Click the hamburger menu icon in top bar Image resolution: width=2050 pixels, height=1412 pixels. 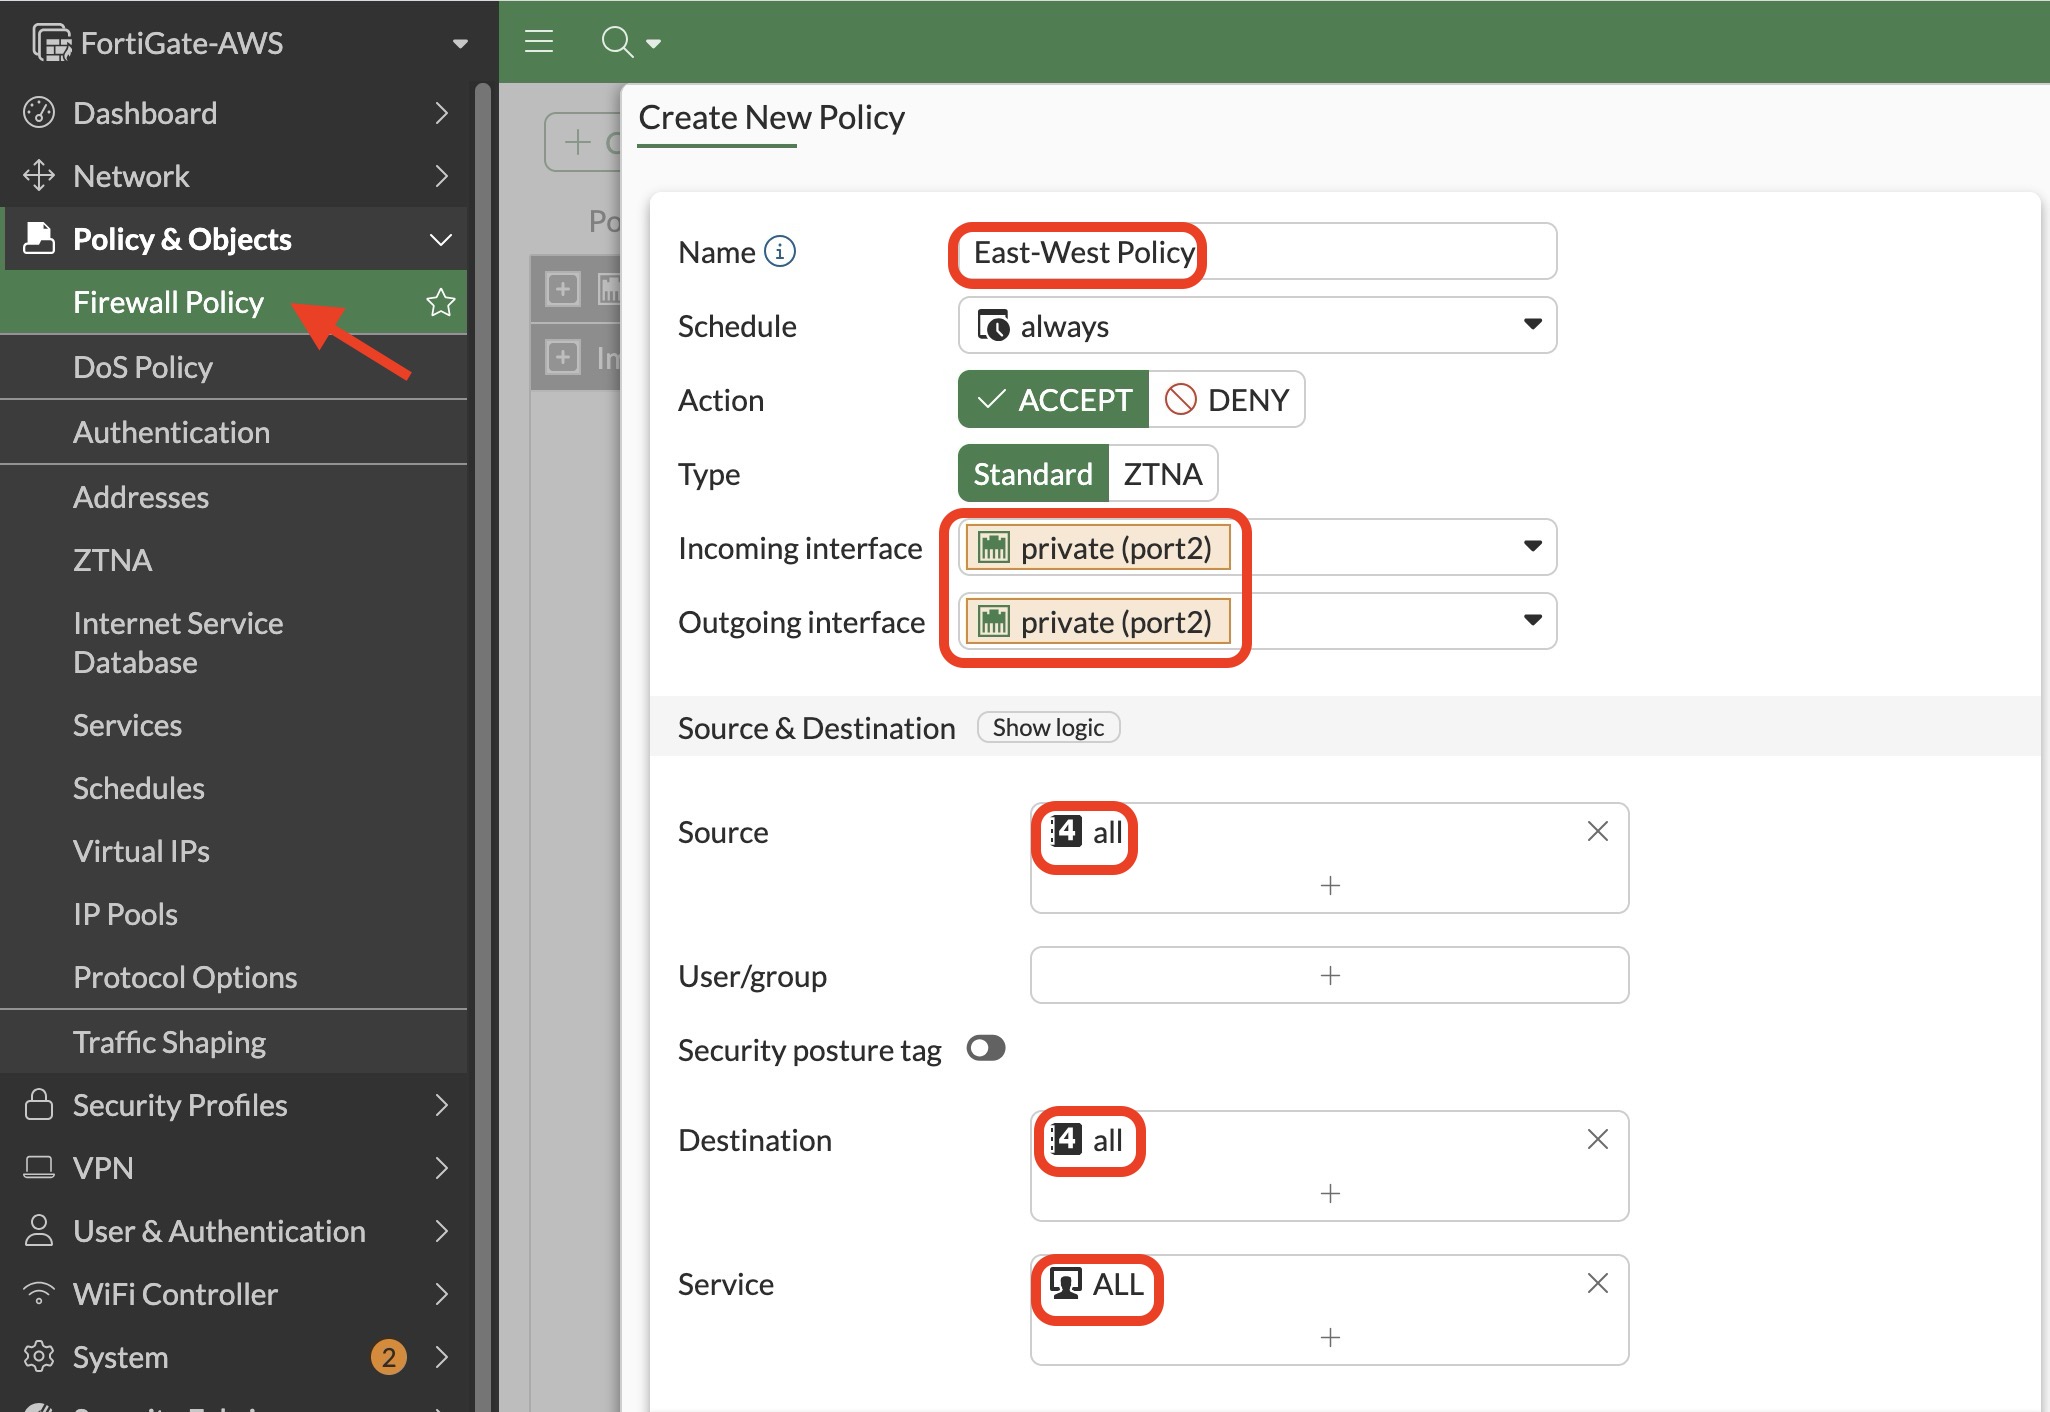[x=539, y=41]
